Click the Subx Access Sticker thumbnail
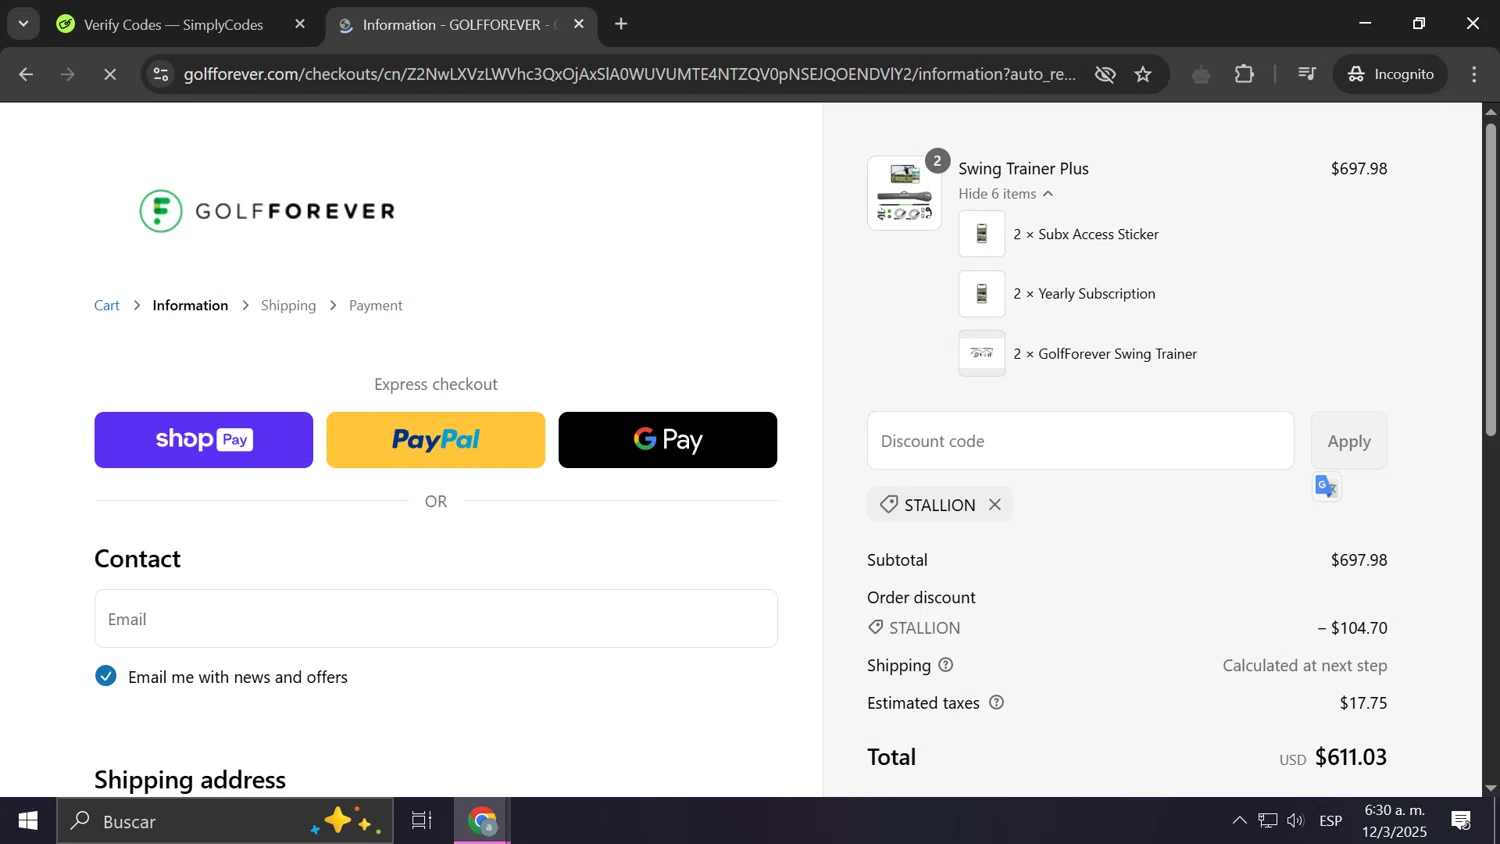This screenshot has height=844, width=1500. [982, 234]
